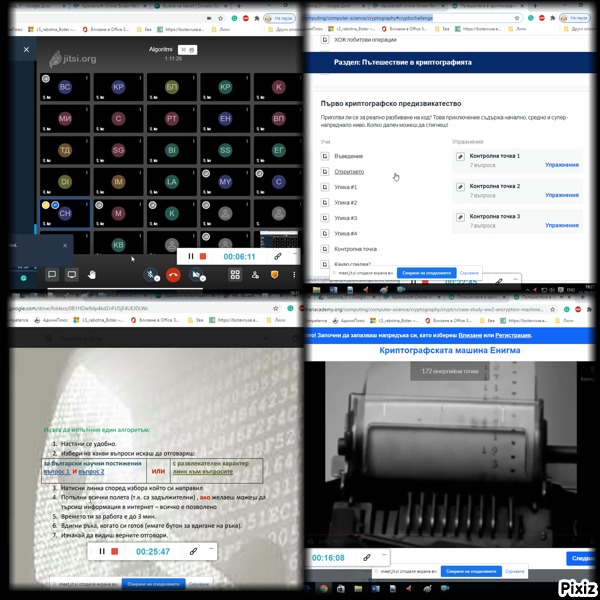
Task: Start Упражнения for Контролна точка 3
Action: pyautogui.click(x=561, y=225)
